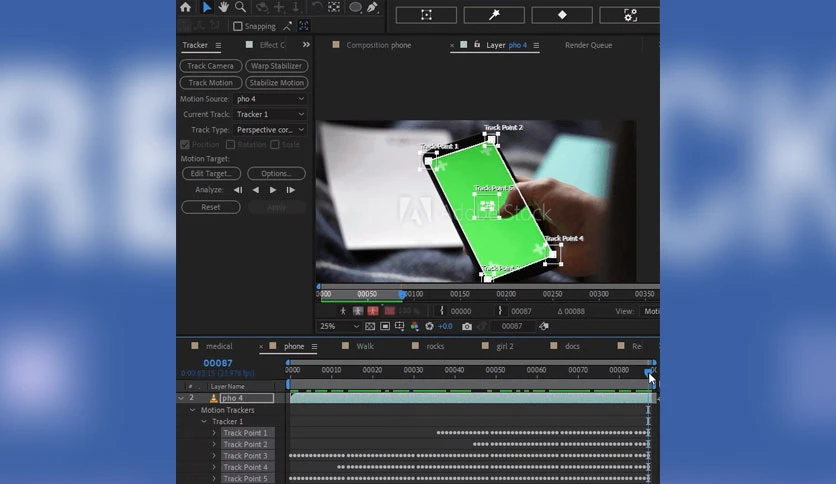
Task: Open the docs timeline tab
Action: (572, 346)
